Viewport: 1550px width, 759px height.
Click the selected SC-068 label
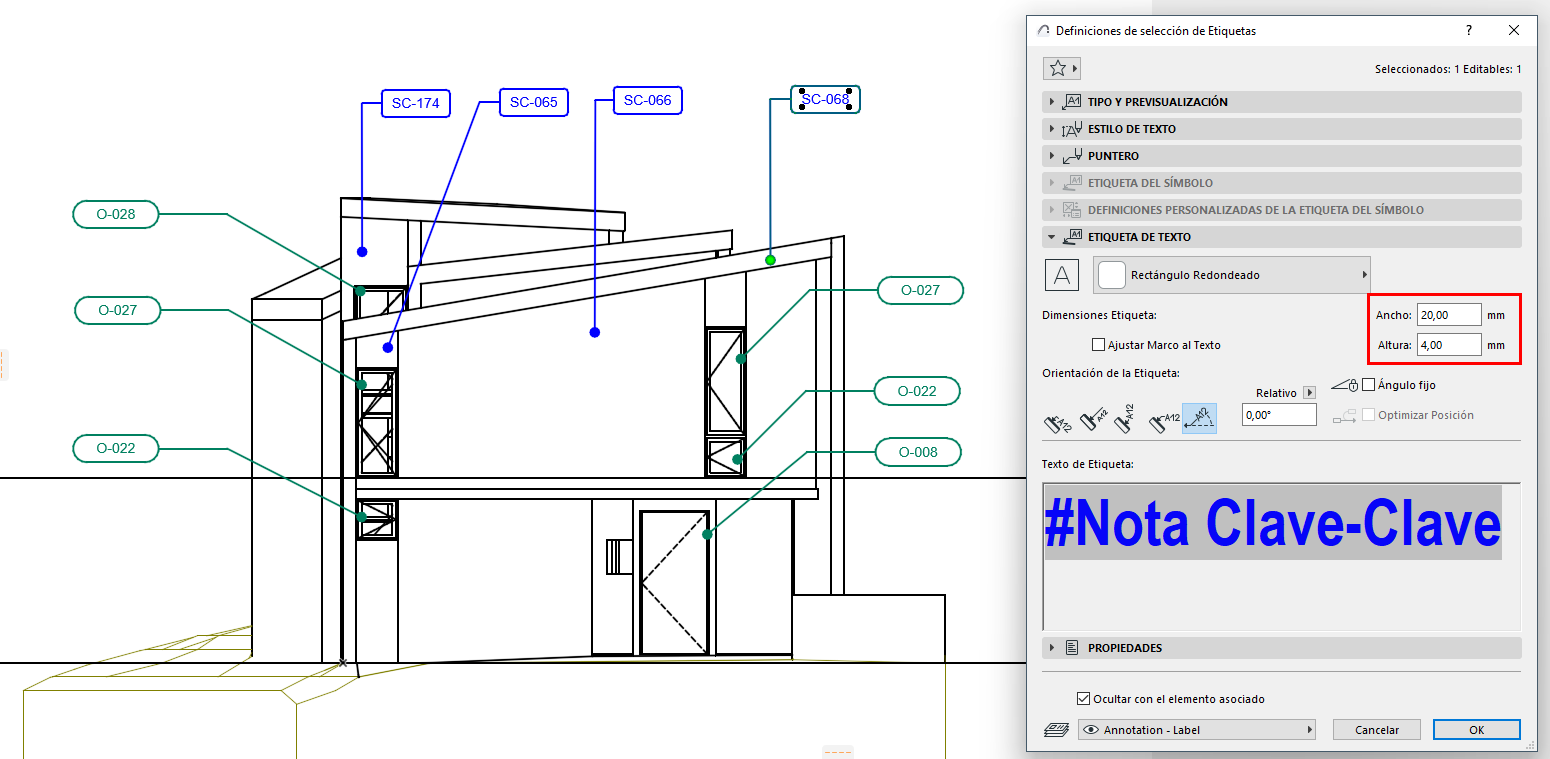pyautogui.click(x=825, y=99)
